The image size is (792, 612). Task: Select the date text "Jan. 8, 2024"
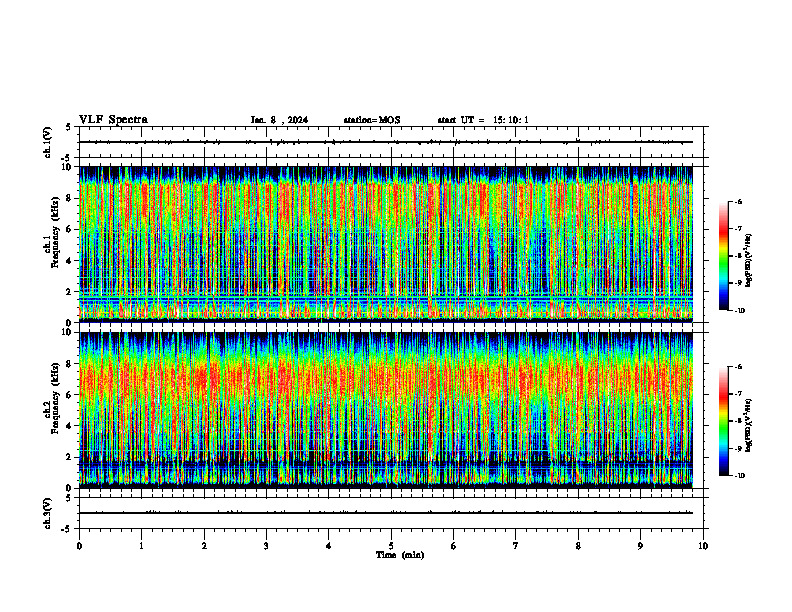click(x=279, y=120)
